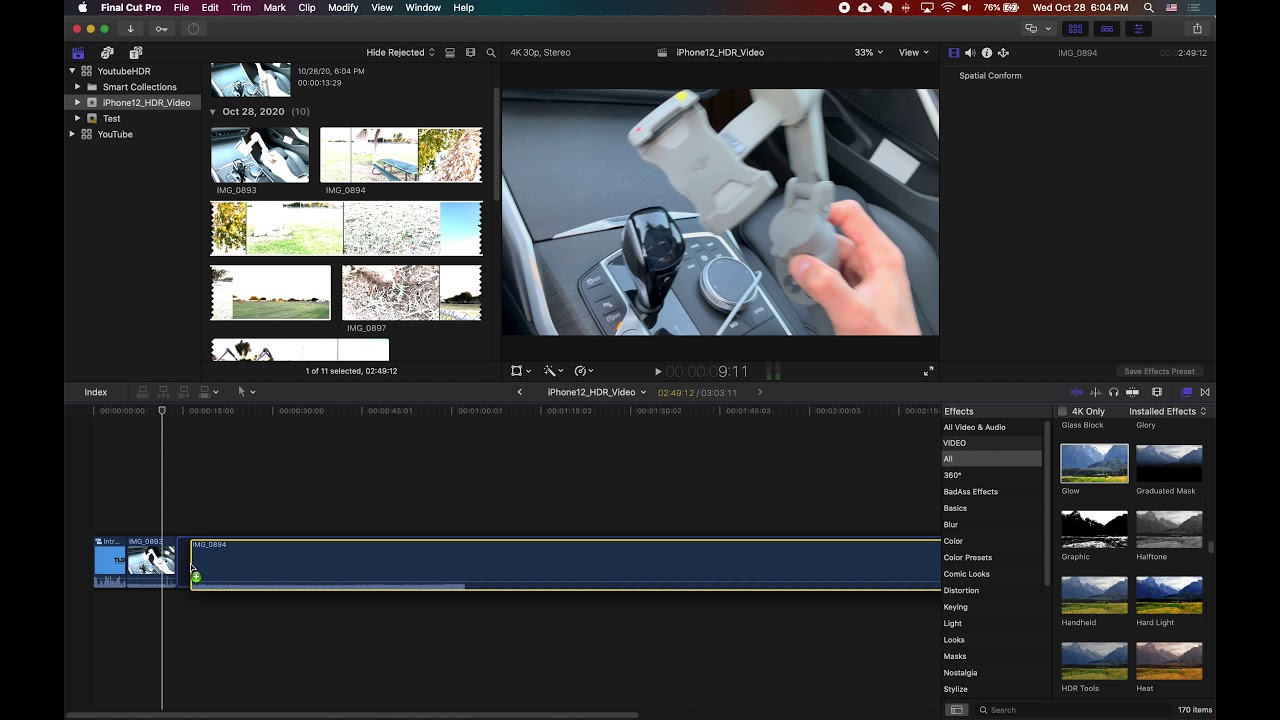Image resolution: width=1280 pixels, height=720 pixels.
Task: Toggle audio skimming in timeline
Action: pos(1095,392)
